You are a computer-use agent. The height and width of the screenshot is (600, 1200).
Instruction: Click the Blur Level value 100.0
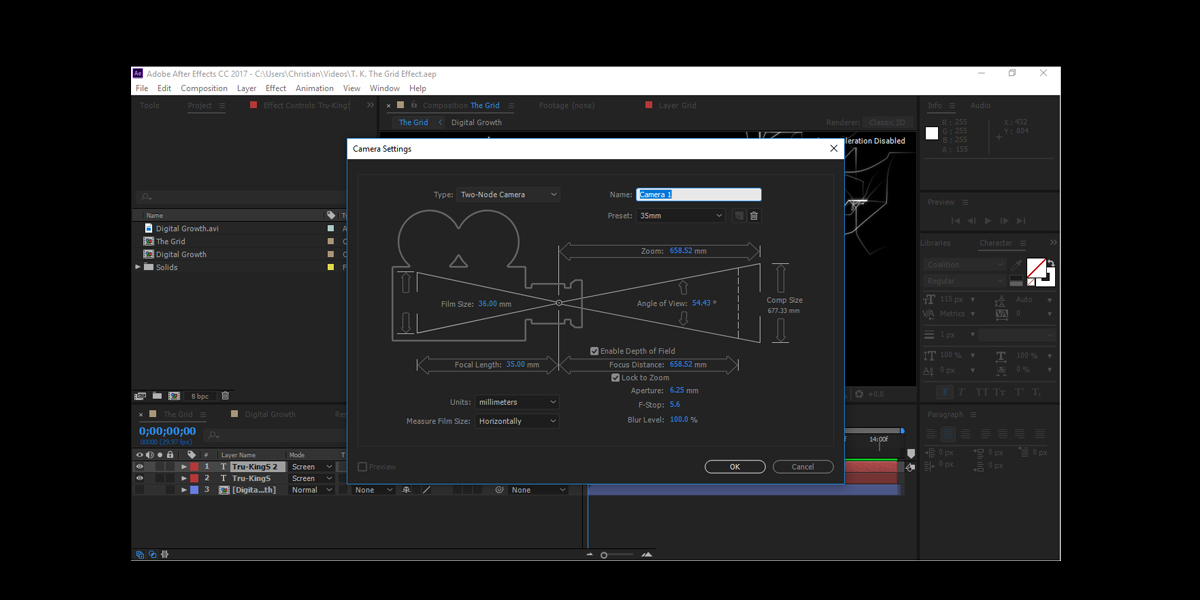pyautogui.click(x=679, y=420)
